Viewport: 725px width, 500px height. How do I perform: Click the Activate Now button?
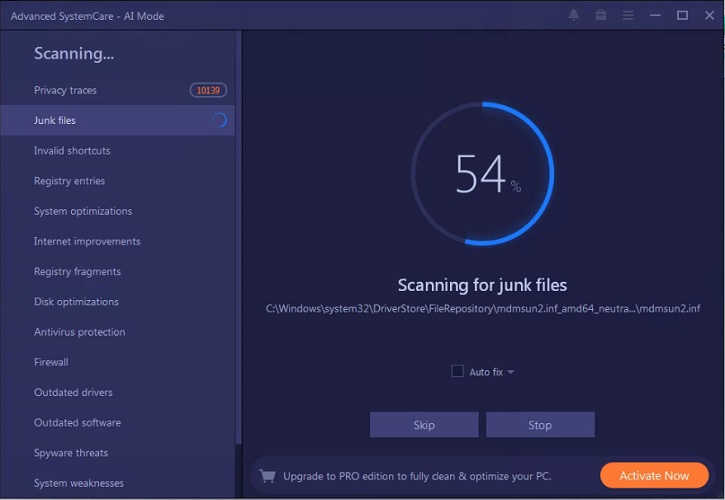(x=654, y=475)
